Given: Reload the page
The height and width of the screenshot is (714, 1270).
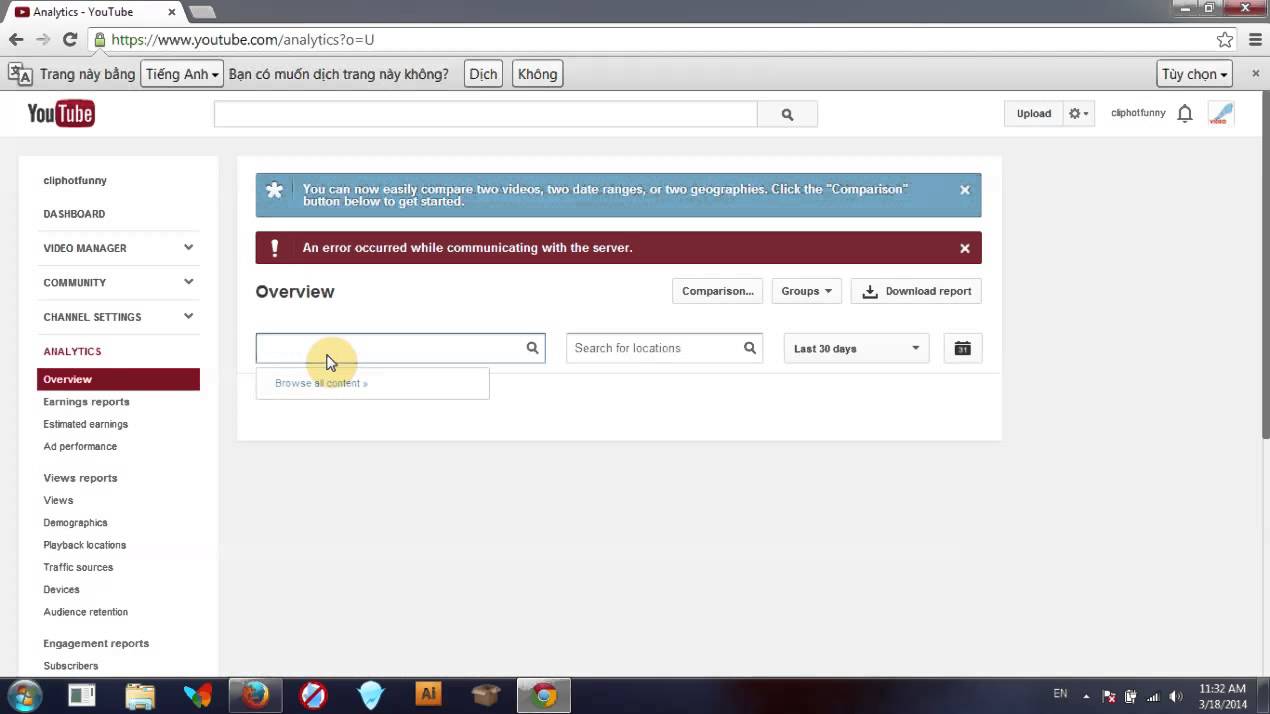Looking at the screenshot, I should pos(70,40).
